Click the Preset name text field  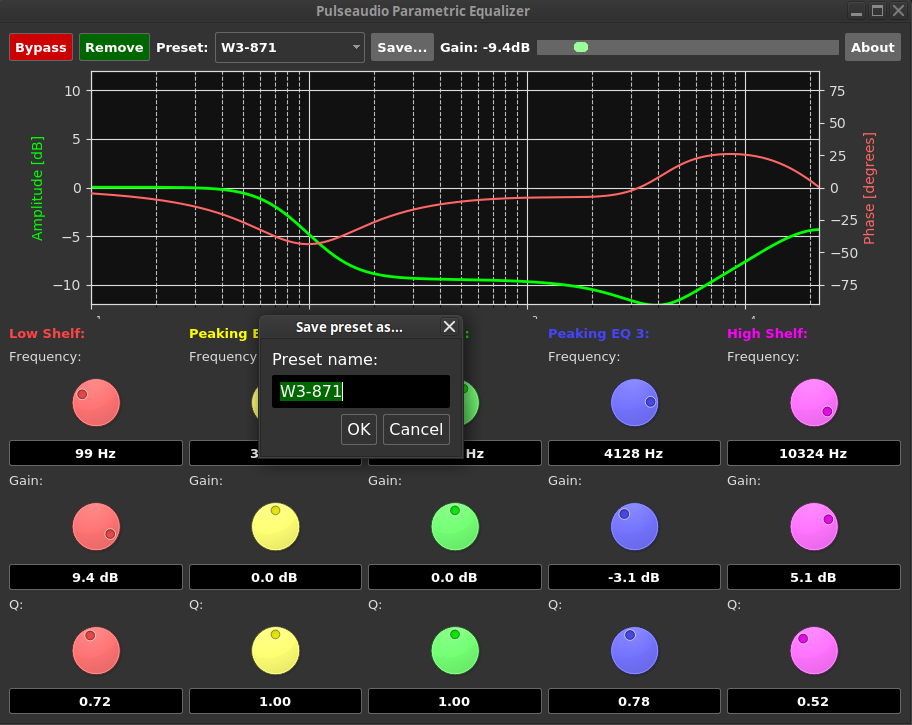click(360, 391)
